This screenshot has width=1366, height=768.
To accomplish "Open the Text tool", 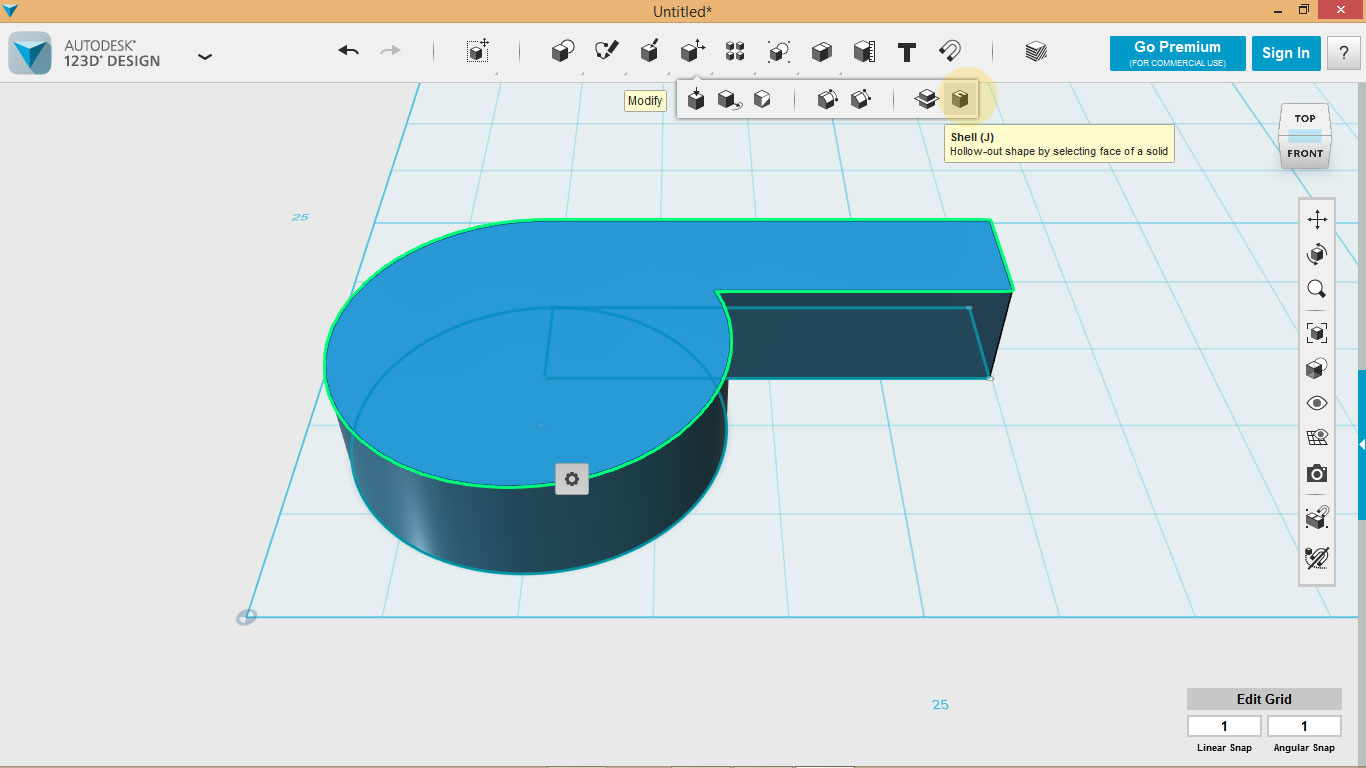I will pos(906,52).
